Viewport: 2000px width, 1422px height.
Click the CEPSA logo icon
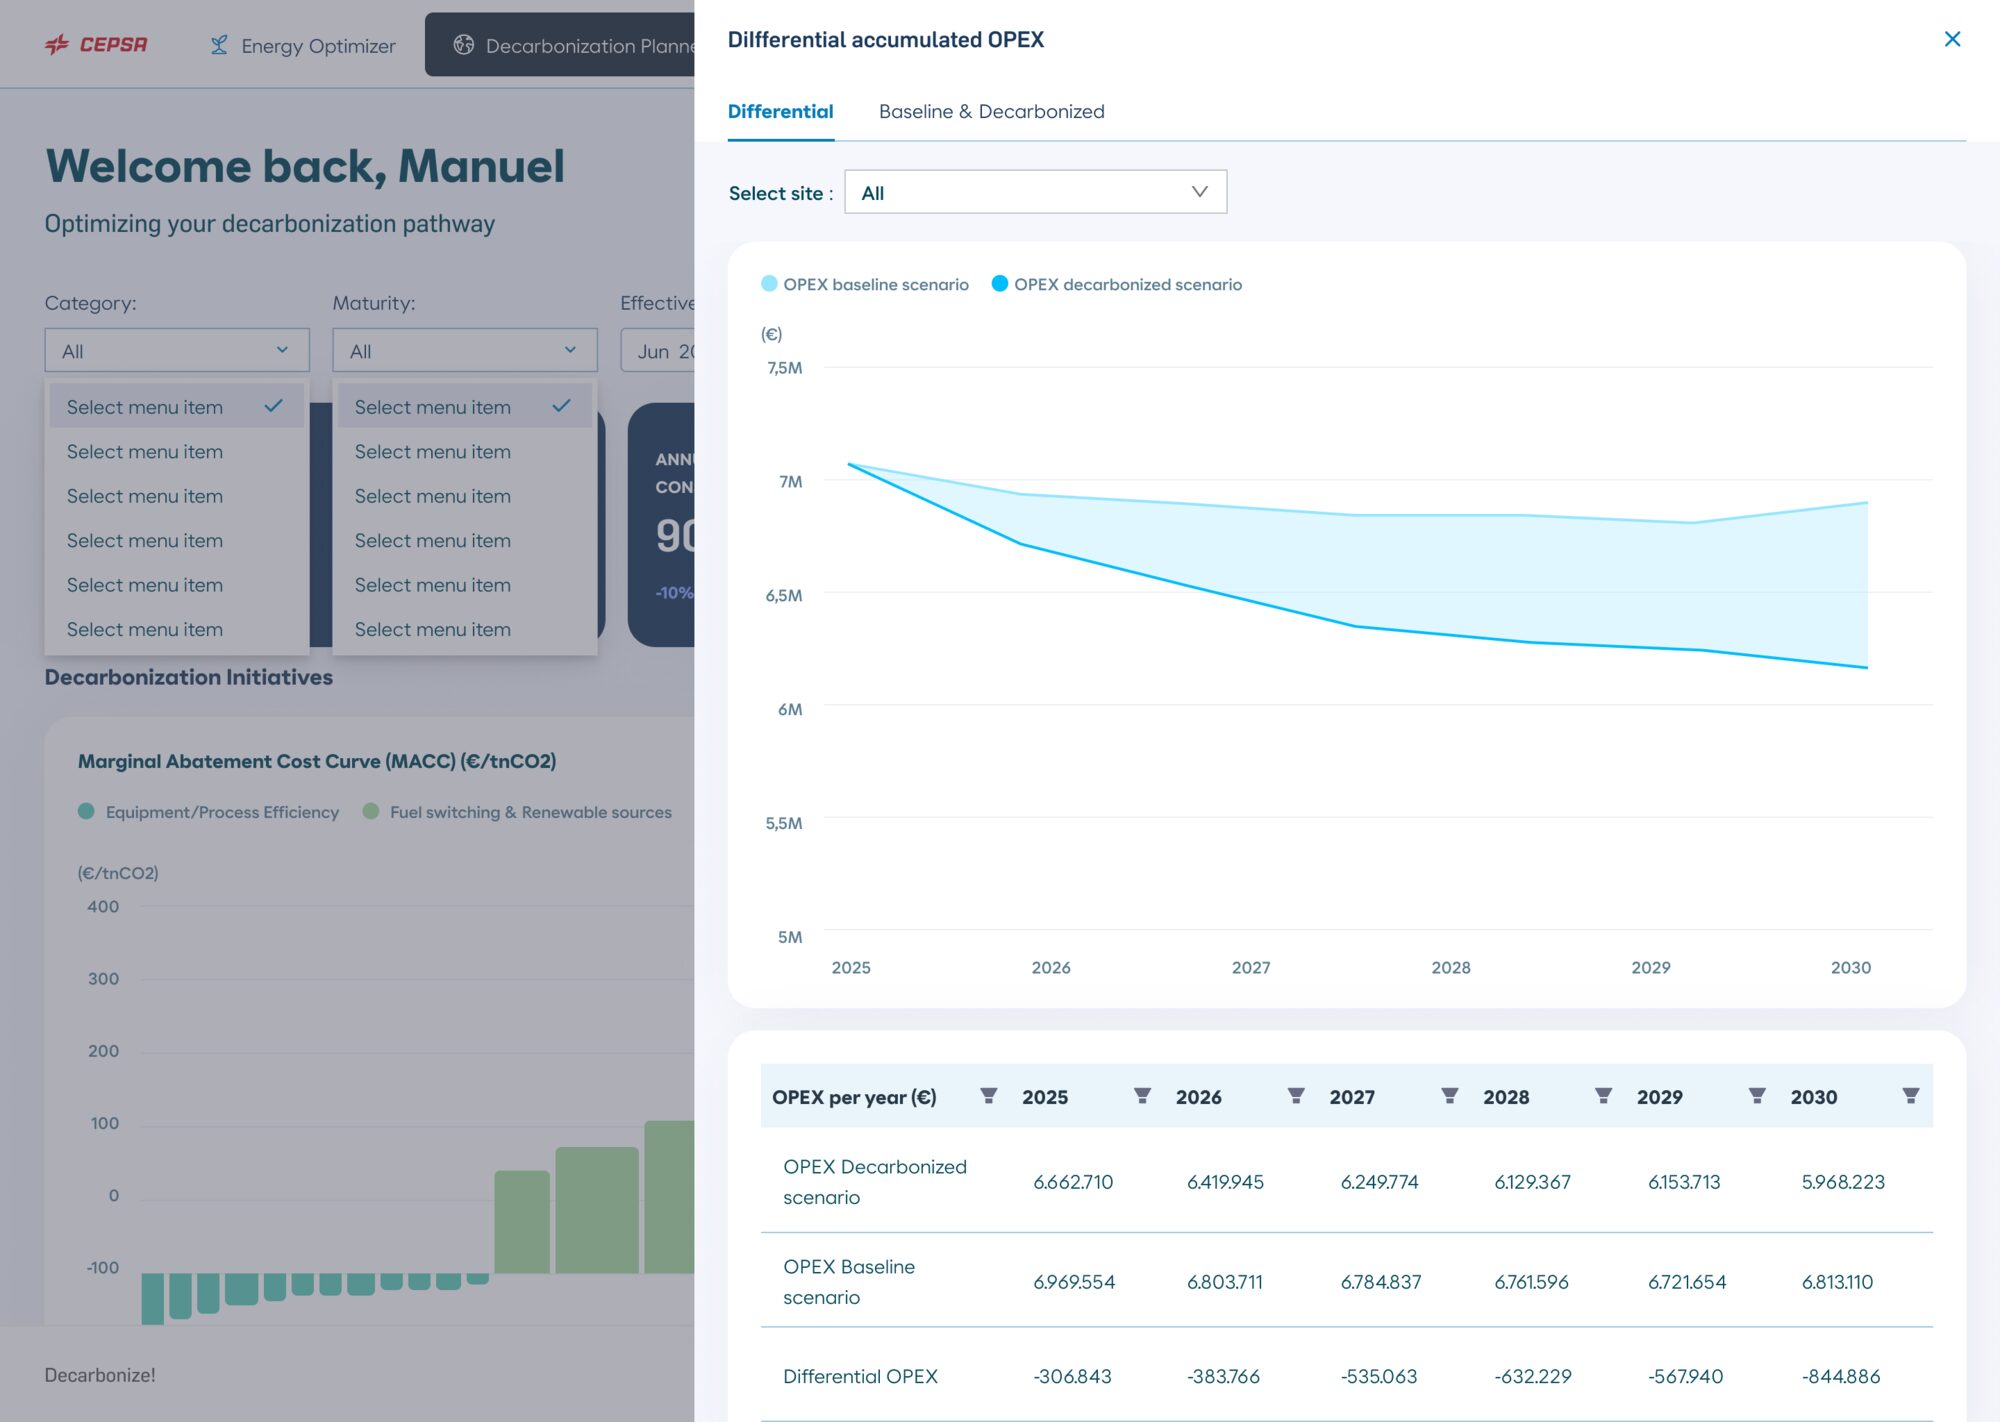point(57,44)
